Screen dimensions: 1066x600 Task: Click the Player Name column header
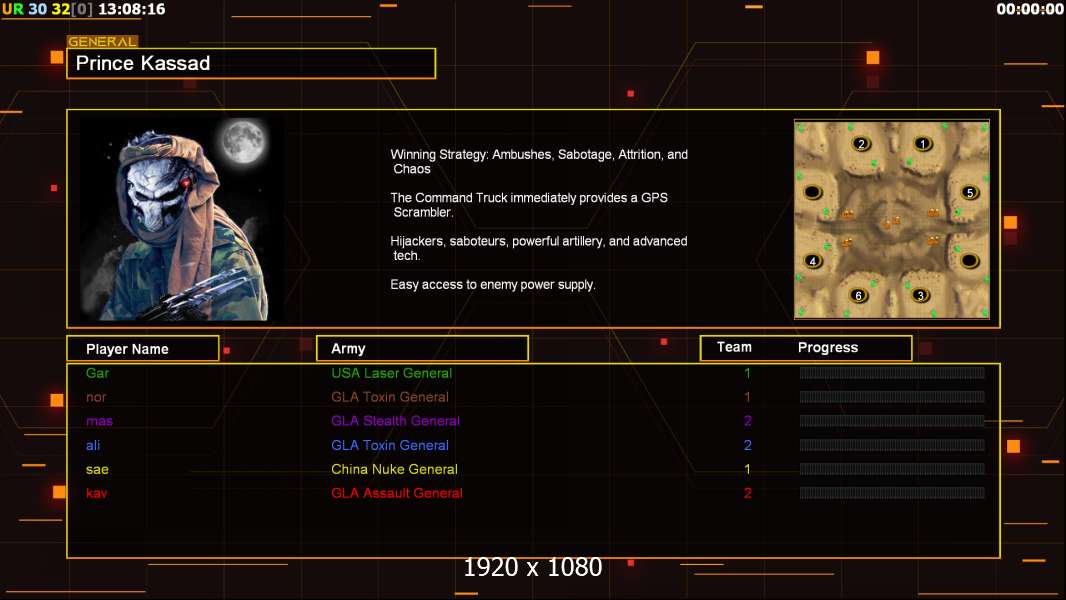point(143,349)
